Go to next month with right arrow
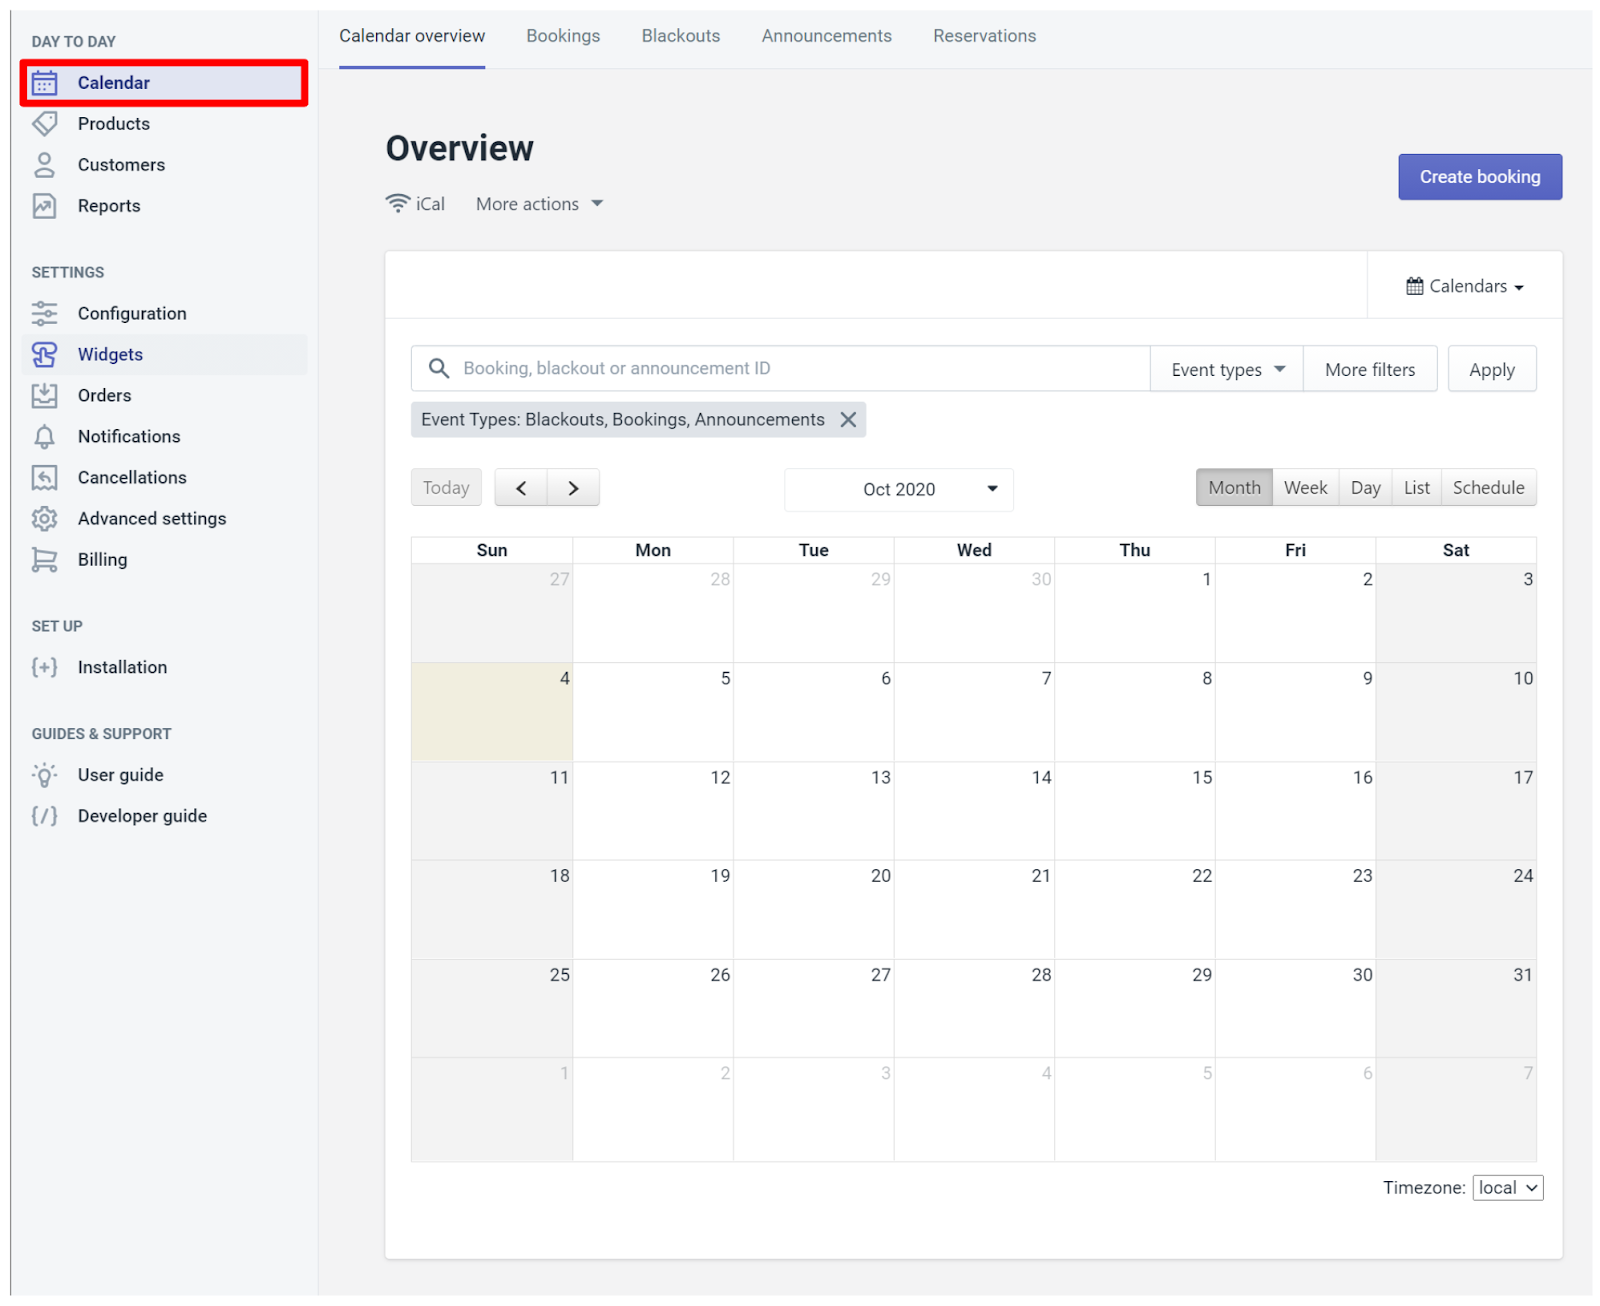 coord(573,488)
